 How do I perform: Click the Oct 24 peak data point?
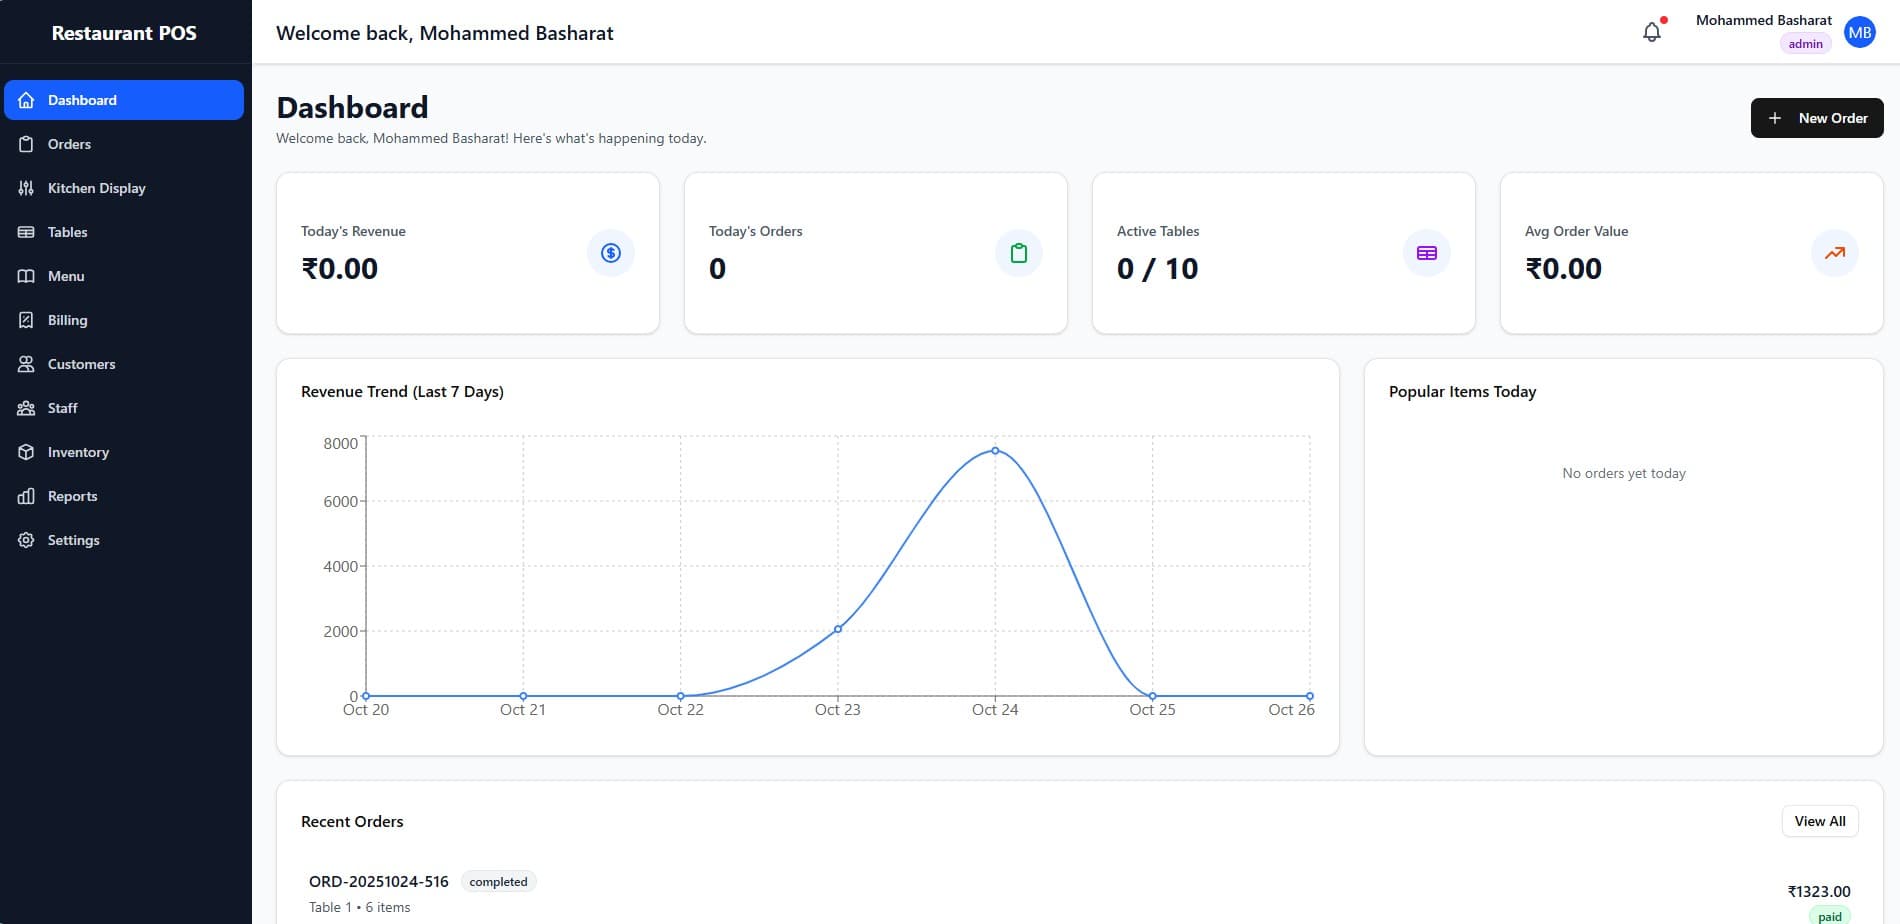[x=995, y=451]
